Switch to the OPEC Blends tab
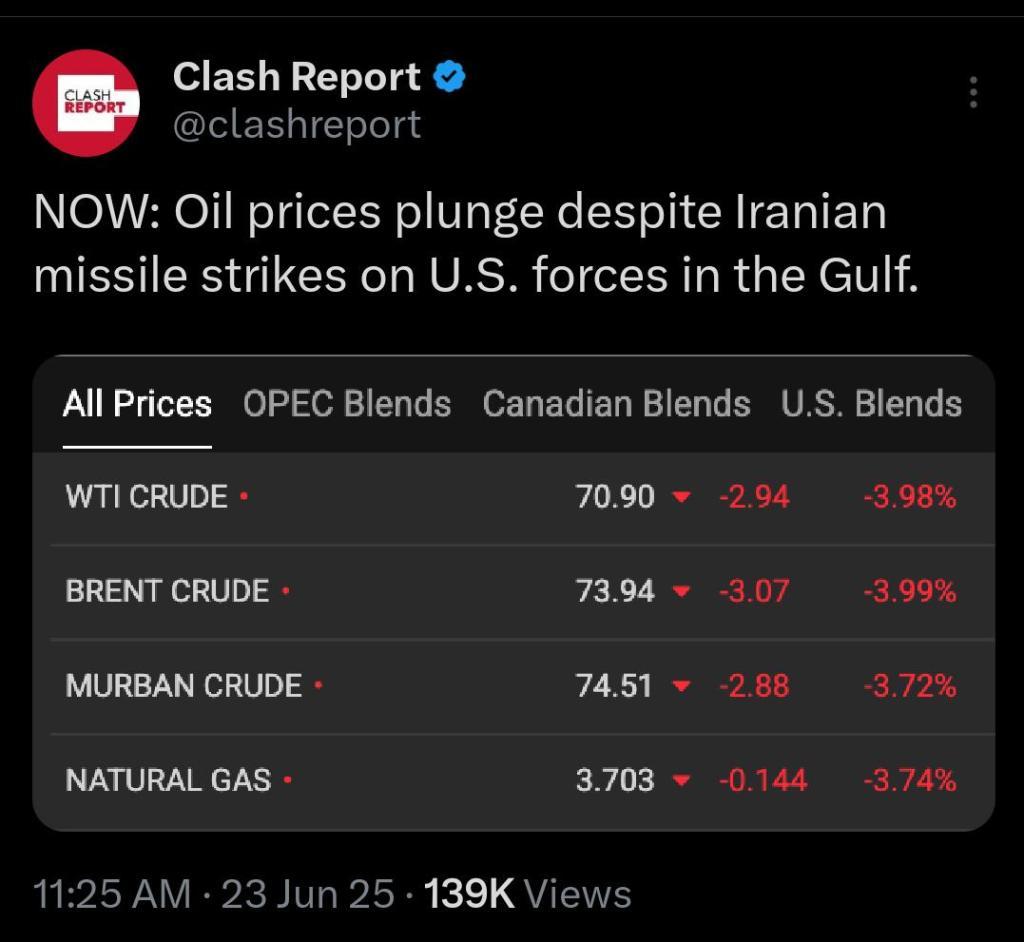Screen dimensions: 1024x942 tap(347, 404)
